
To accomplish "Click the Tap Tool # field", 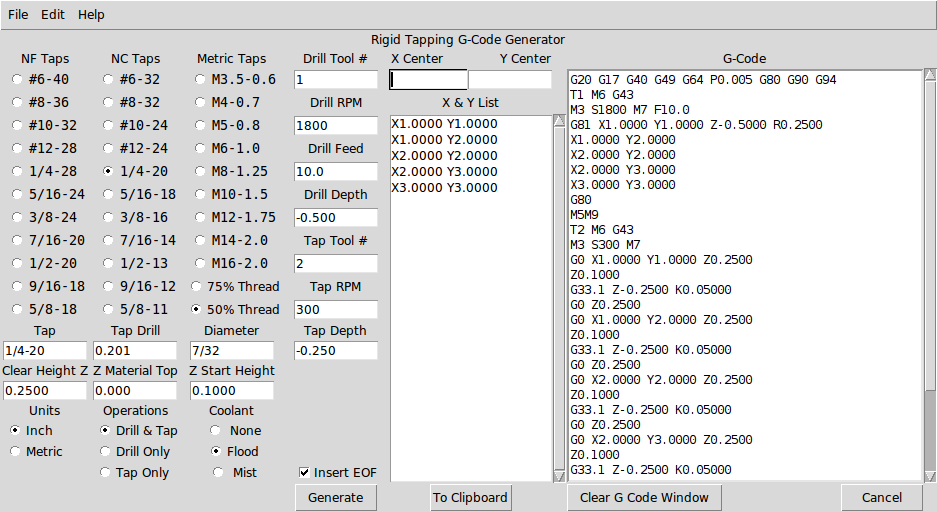I will pyautogui.click(x=336, y=263).
